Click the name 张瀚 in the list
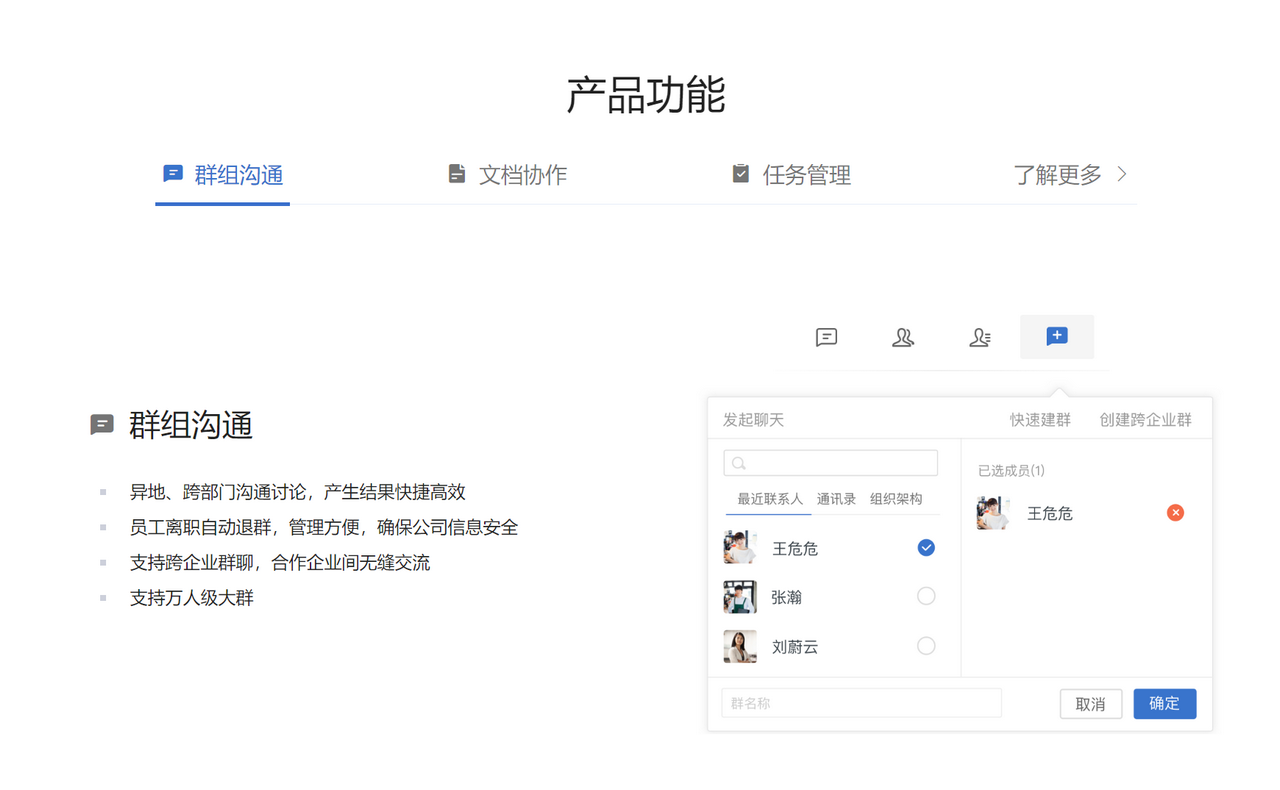This screenshot has height=790, width=1280. 787,598
